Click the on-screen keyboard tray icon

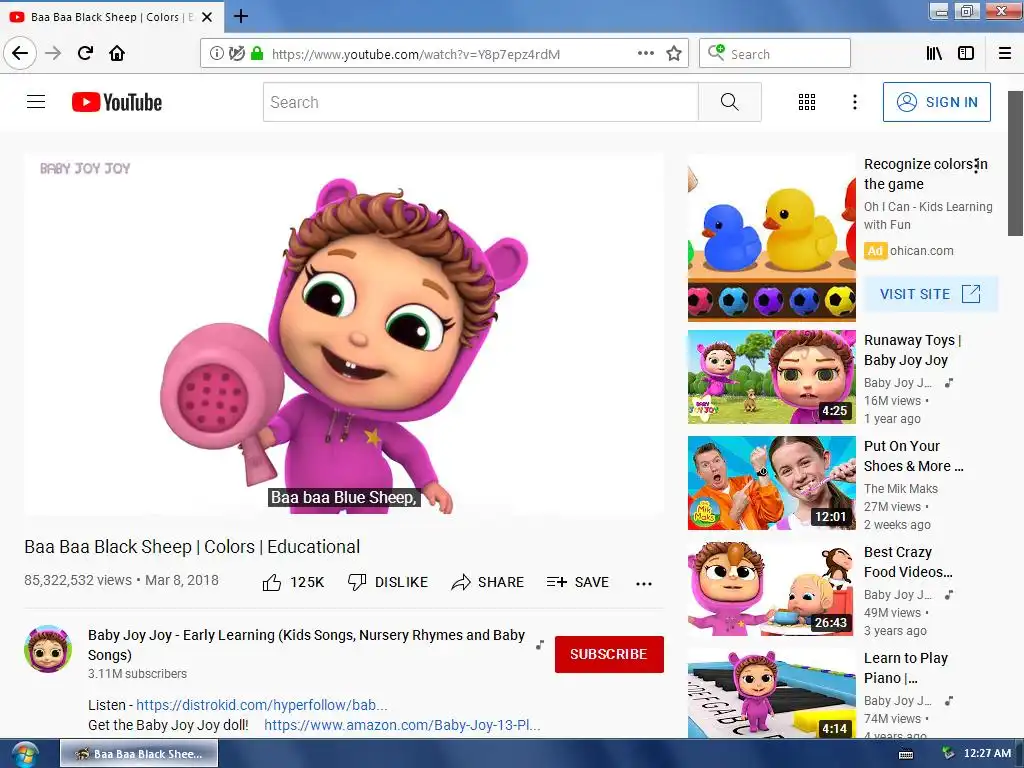click(906, 754)
